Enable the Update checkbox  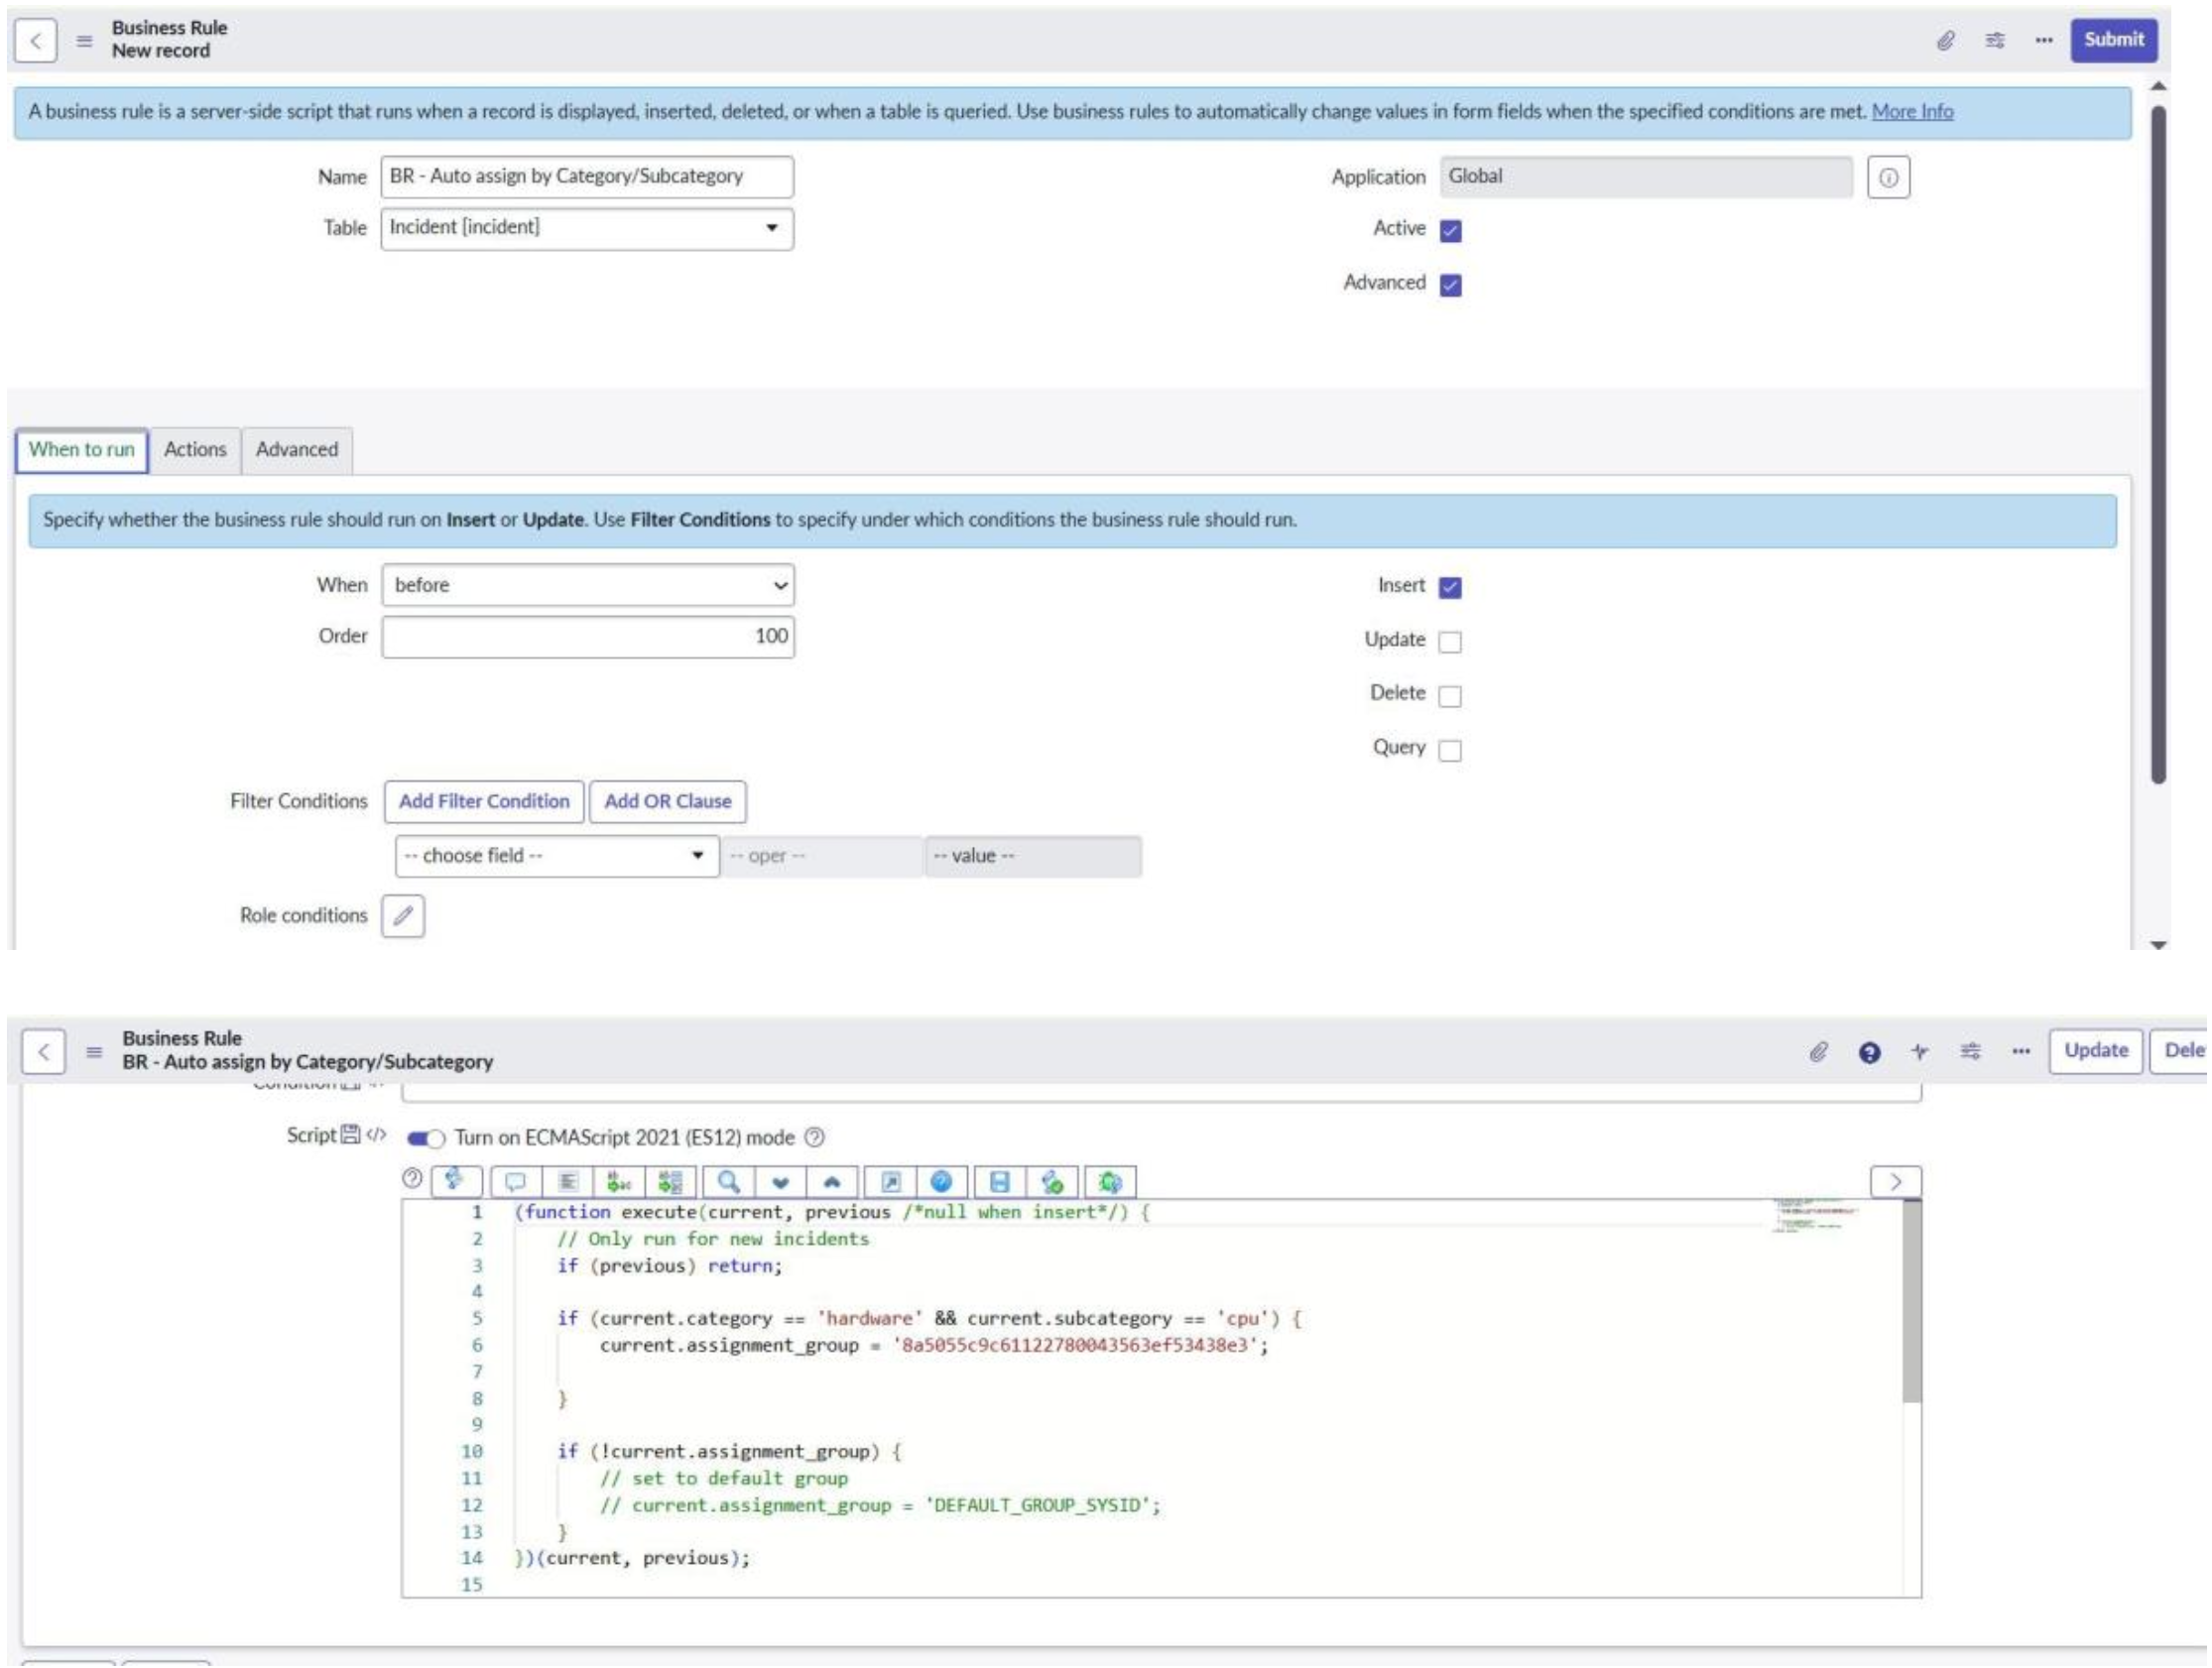point(1450,642)
